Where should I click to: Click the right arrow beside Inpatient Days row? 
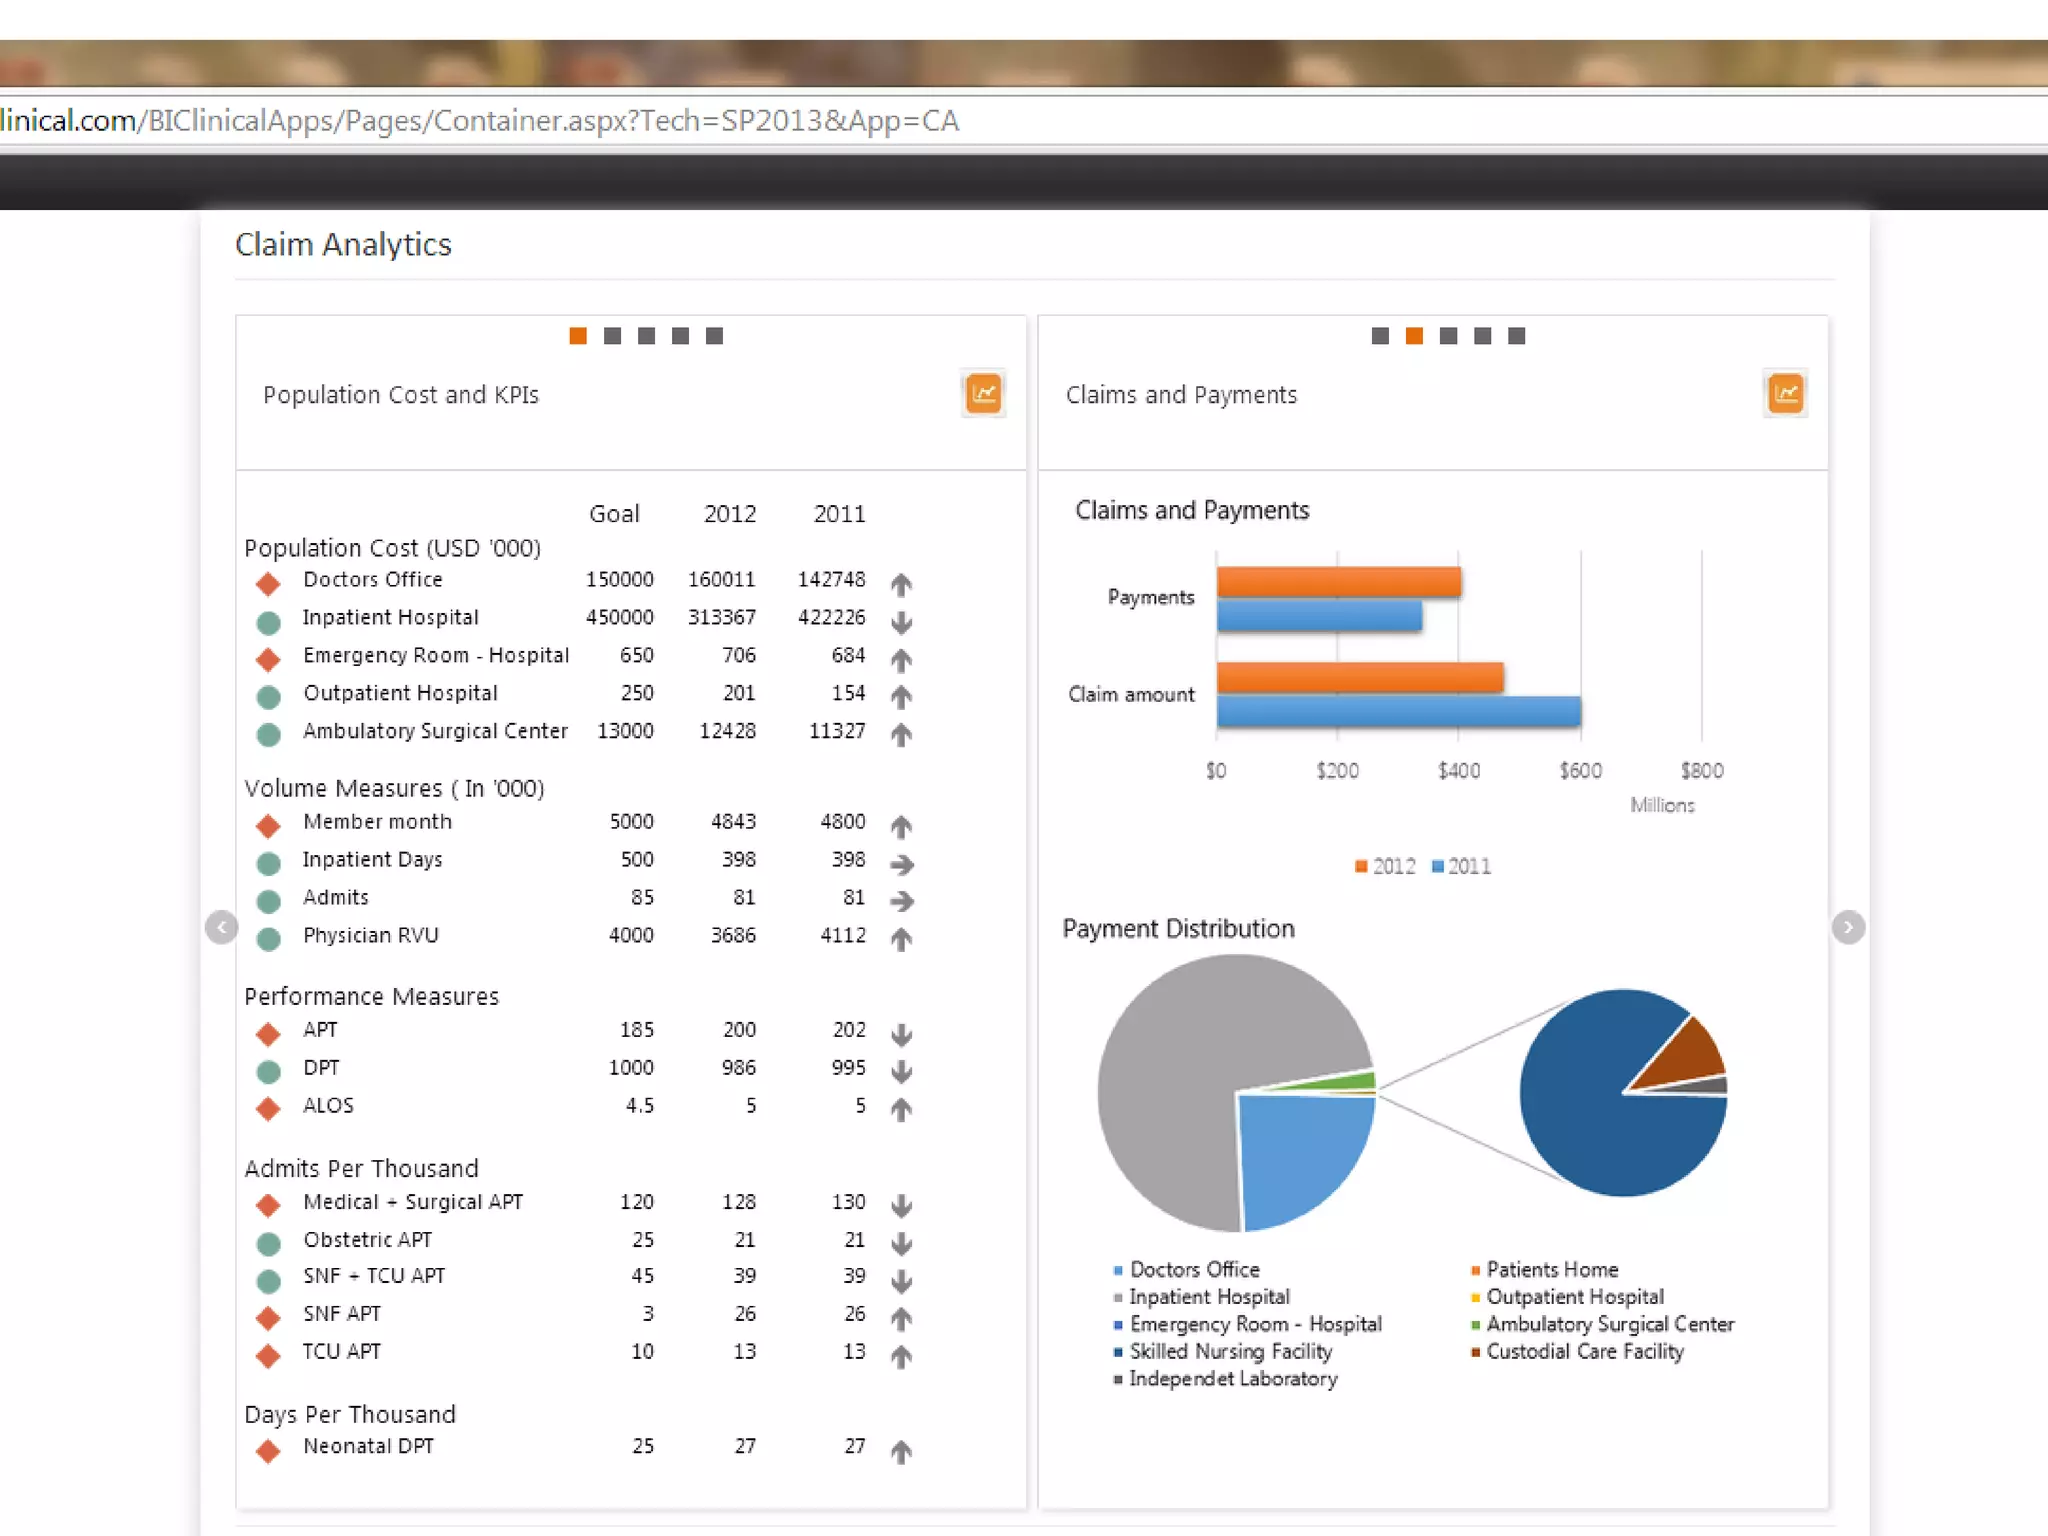click(x=901, y=864)
